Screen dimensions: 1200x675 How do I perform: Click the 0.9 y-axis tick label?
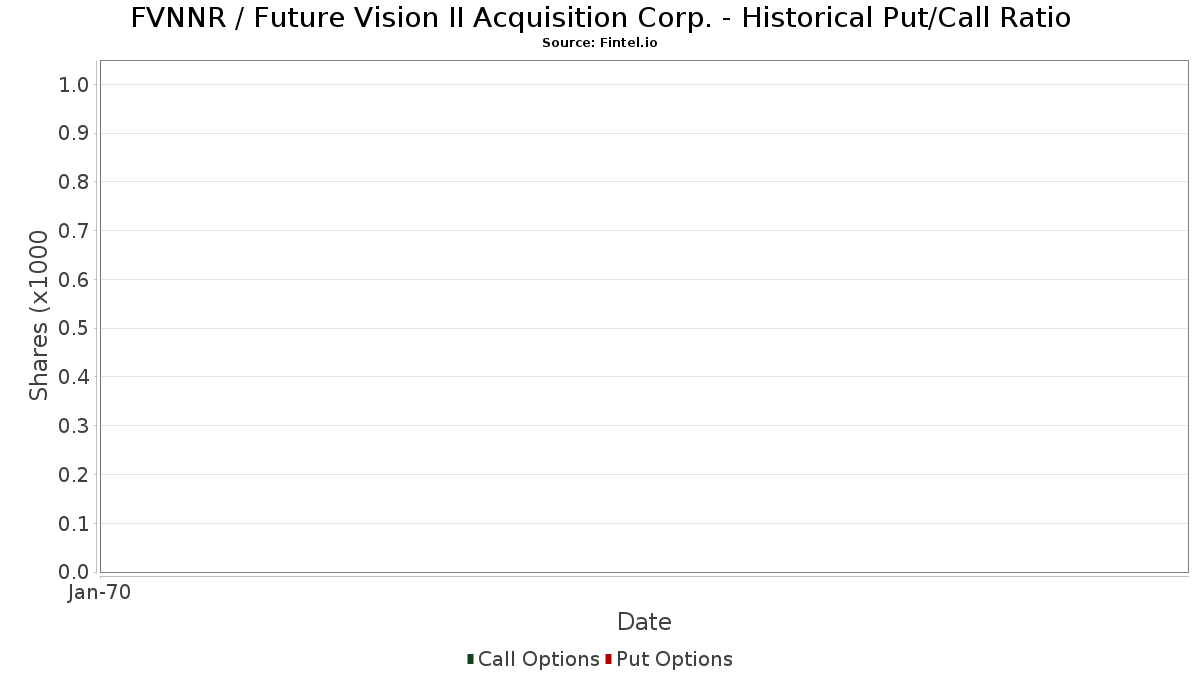click(74, 133)
